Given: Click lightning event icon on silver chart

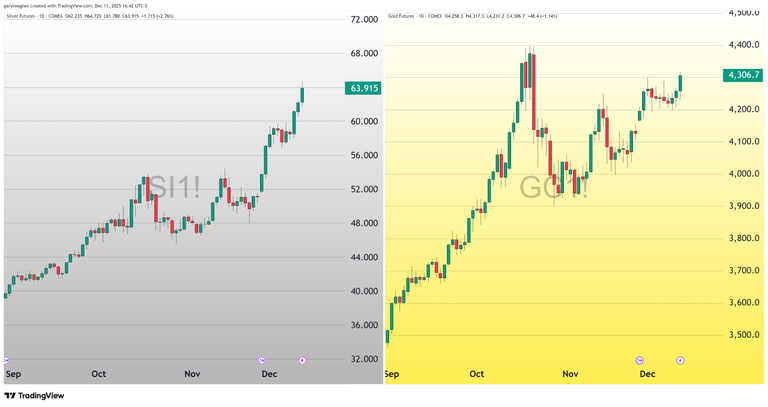Looking at the screenshot, I should [x=303, y=359].
